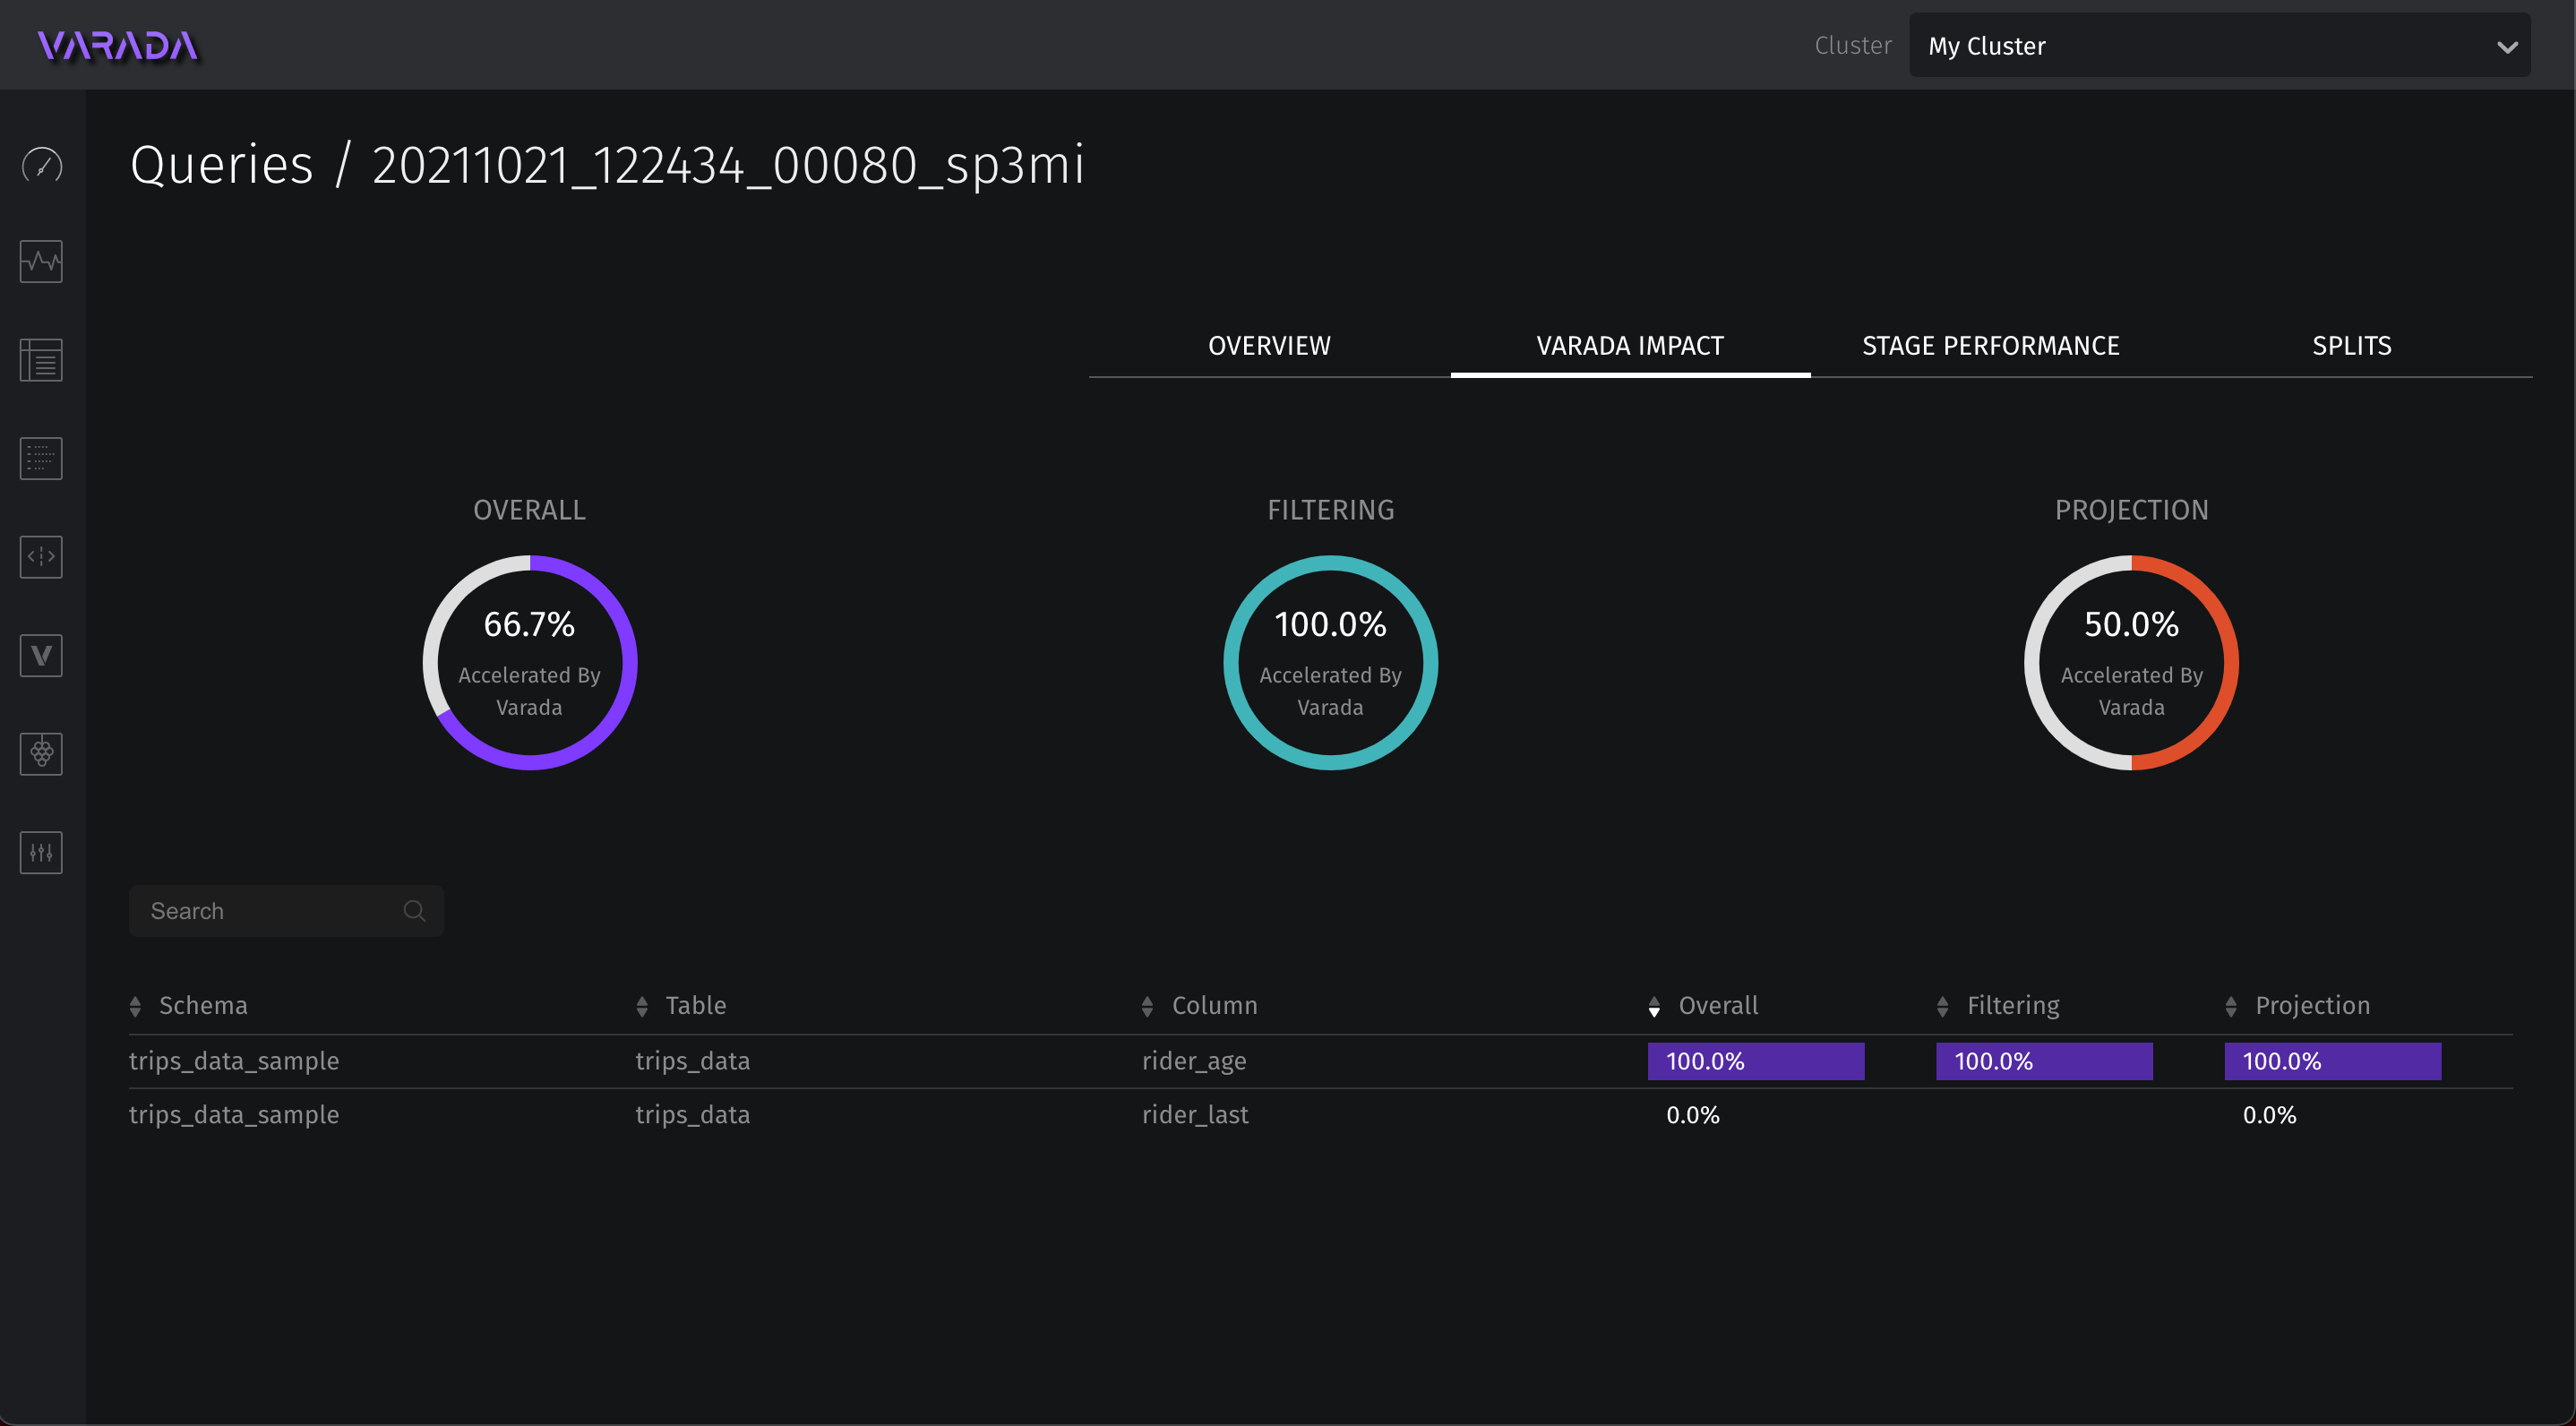Open the grape cluster sidebar icon
Screen dimensions: 2576x1426
[41, 753]
